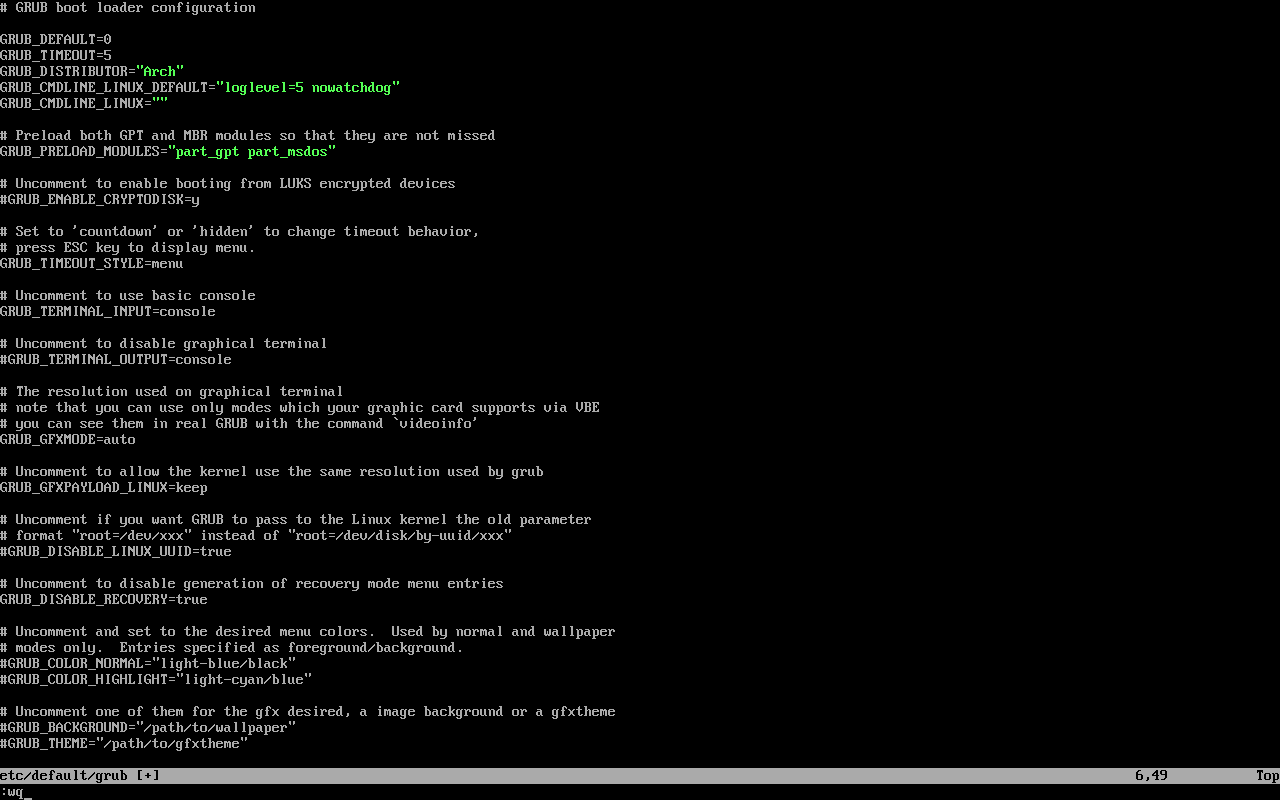The height and width of the screenshot is (800, 1280).
Task: Click the commented GRUB_ENABLE_CRYPTODISK=y line
Action: click(x=100, y=199)
